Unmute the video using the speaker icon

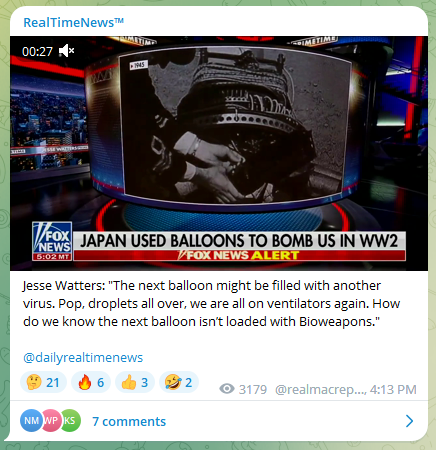coord(67,51)
